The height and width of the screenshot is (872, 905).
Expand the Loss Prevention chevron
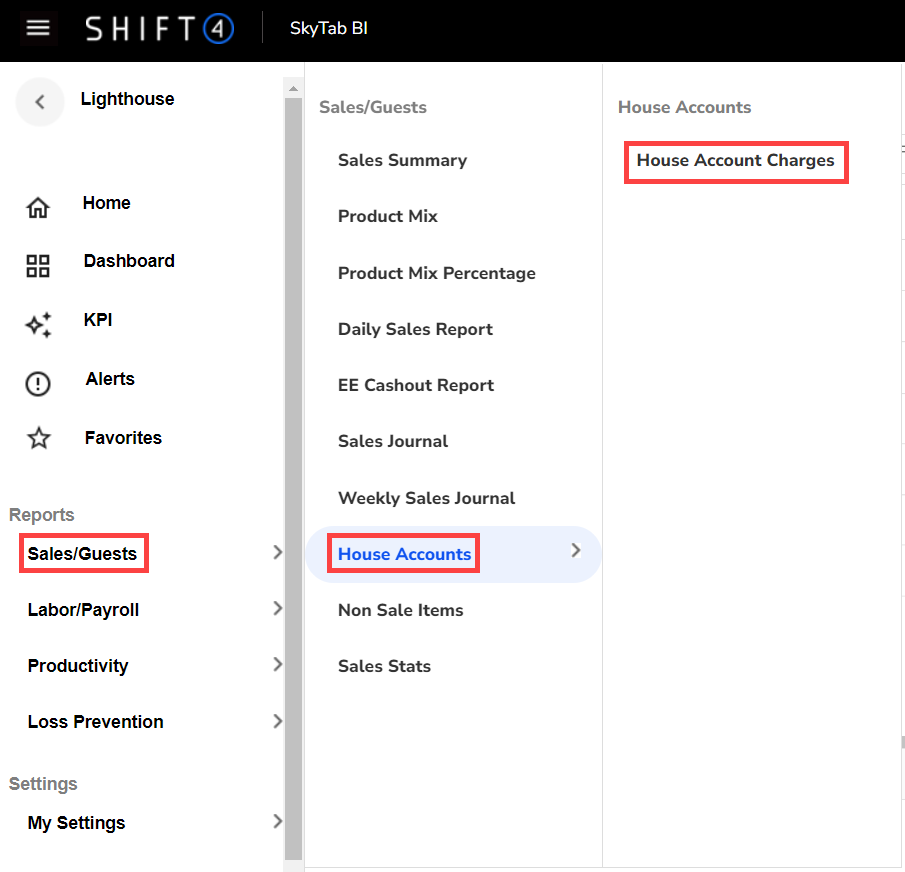(278, 721)
